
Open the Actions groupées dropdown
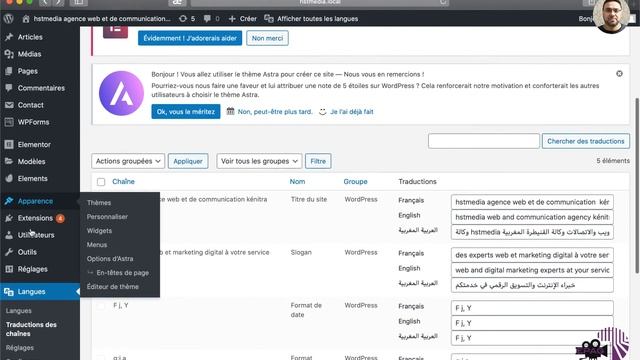coord(128,161)
